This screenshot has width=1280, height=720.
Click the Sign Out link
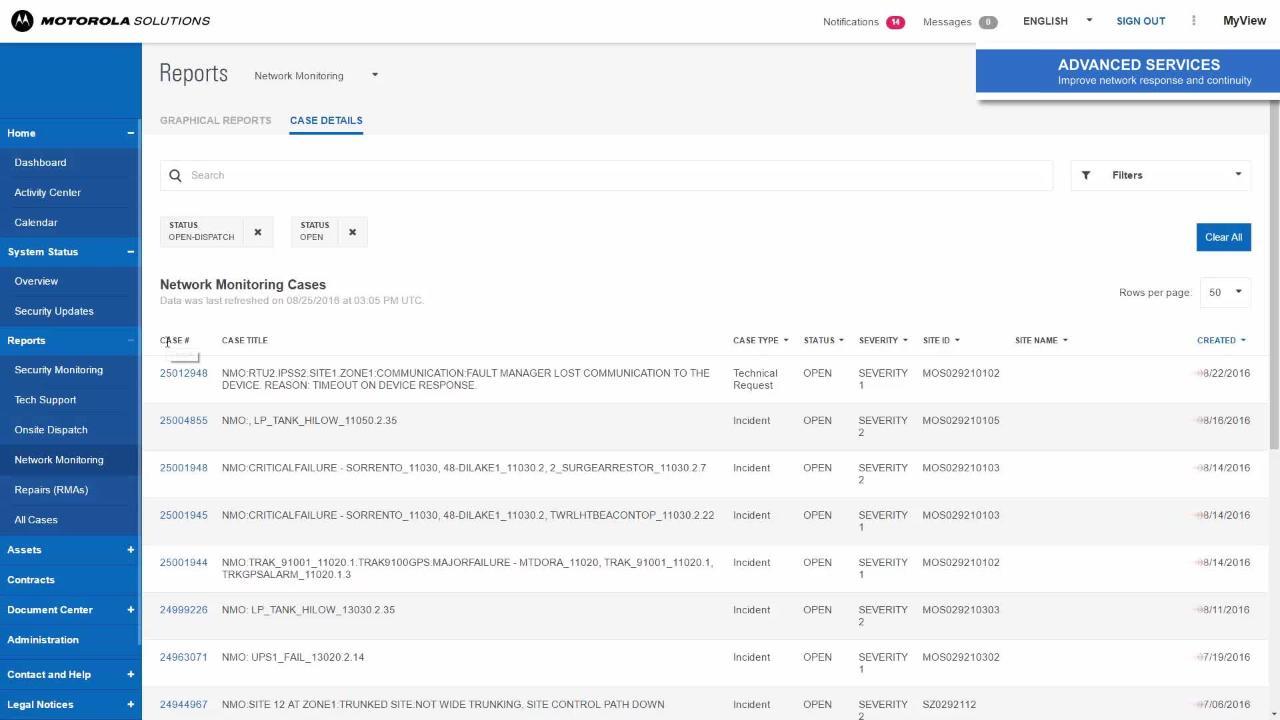click(x=1140, y=21)
